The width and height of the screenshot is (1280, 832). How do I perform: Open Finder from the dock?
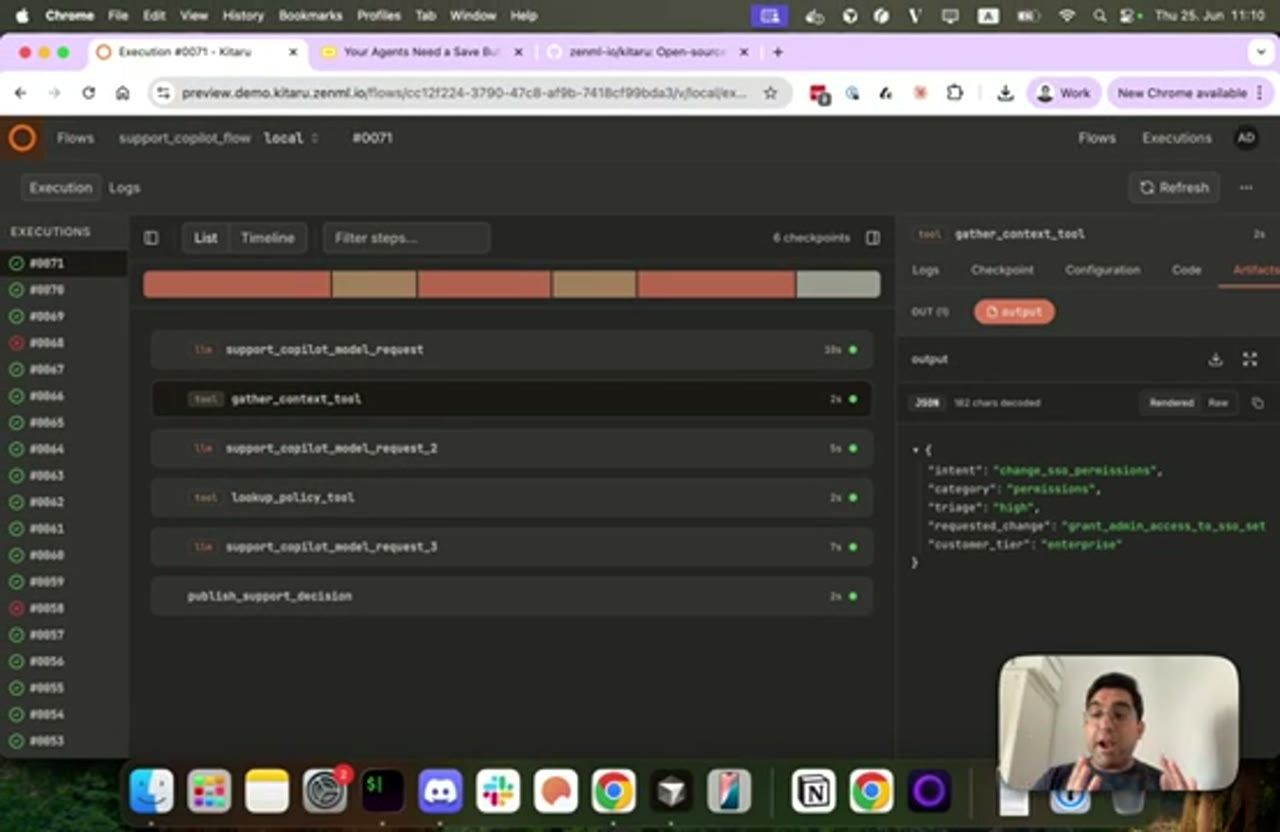pyautogui.click(x=152, y=792)
